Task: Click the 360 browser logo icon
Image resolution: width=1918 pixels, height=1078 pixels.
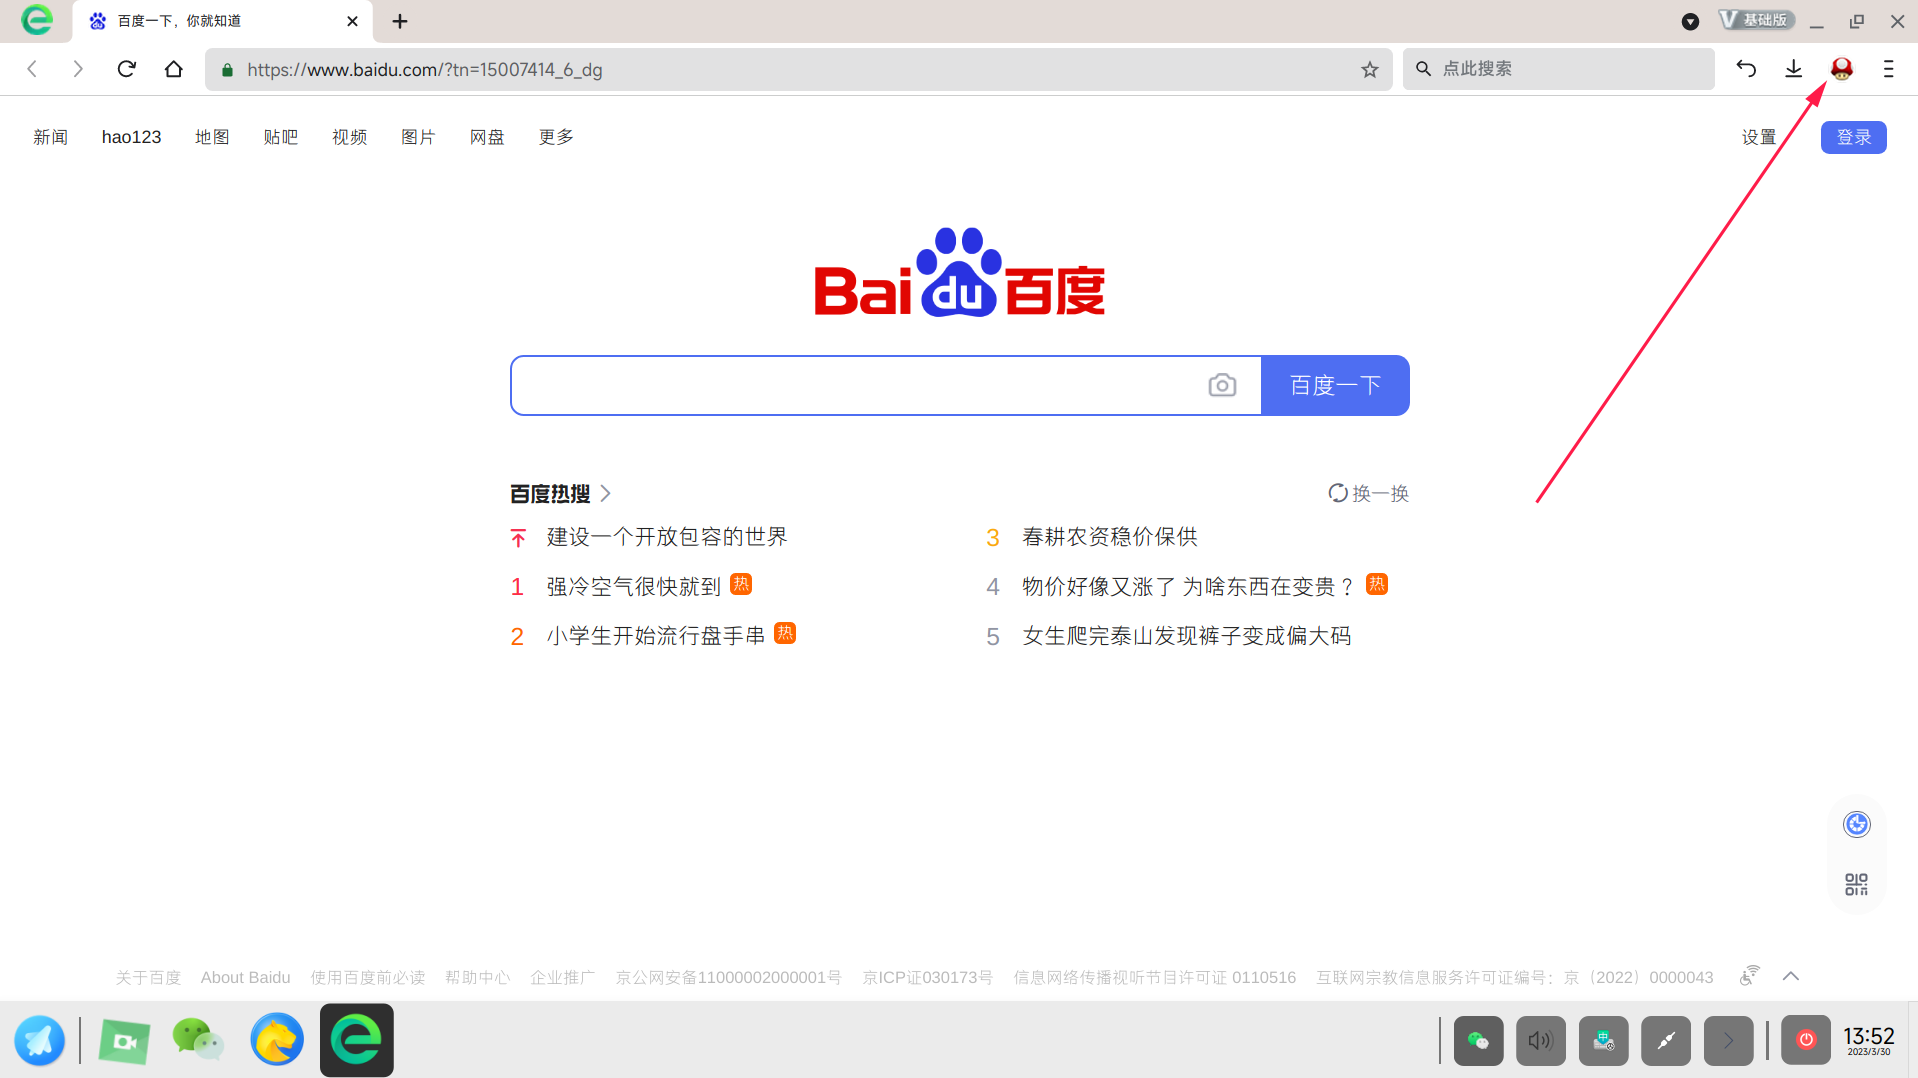Action: (36, 20)
